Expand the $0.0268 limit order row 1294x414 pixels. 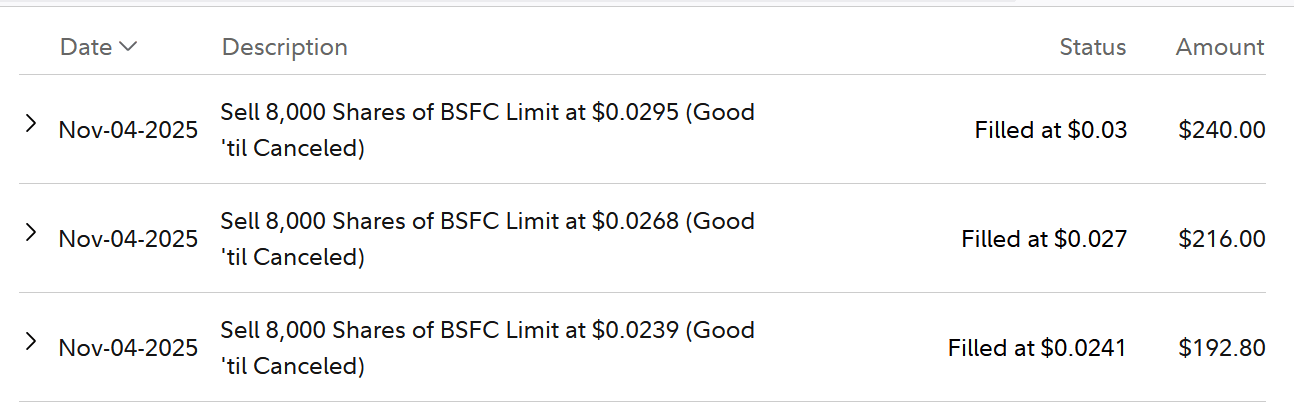click(31, 232)
